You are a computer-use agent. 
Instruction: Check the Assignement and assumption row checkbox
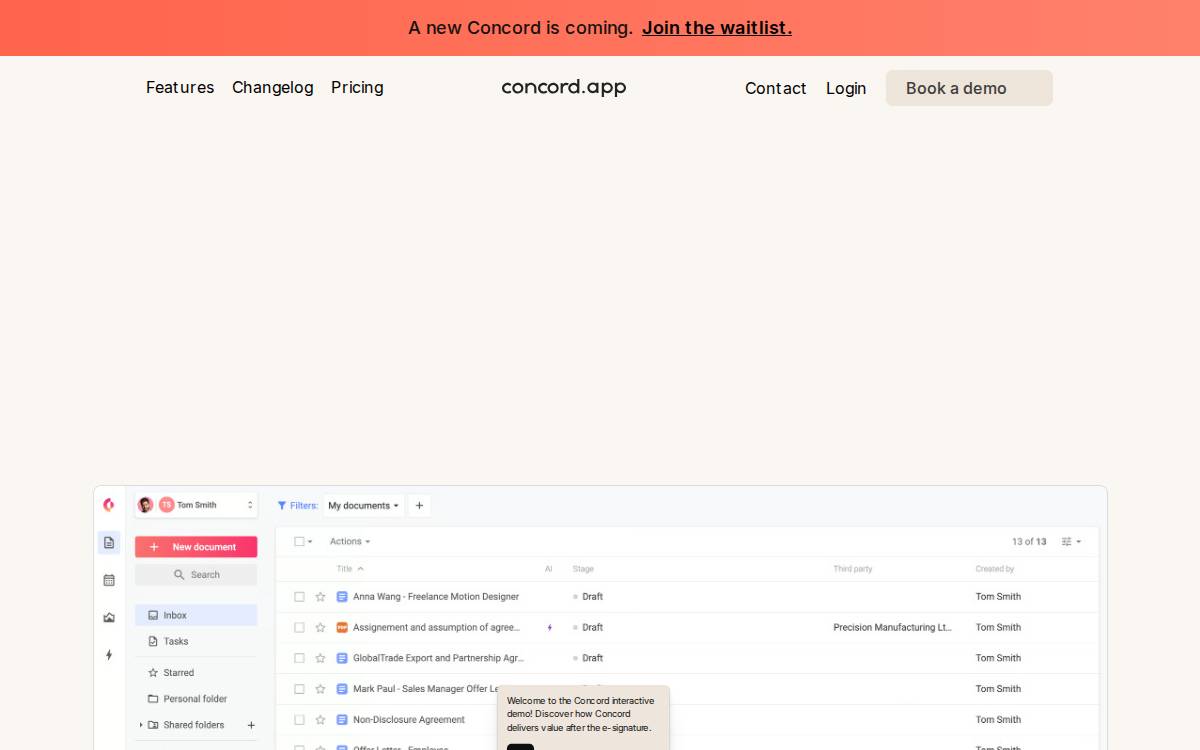pos(299,628)
